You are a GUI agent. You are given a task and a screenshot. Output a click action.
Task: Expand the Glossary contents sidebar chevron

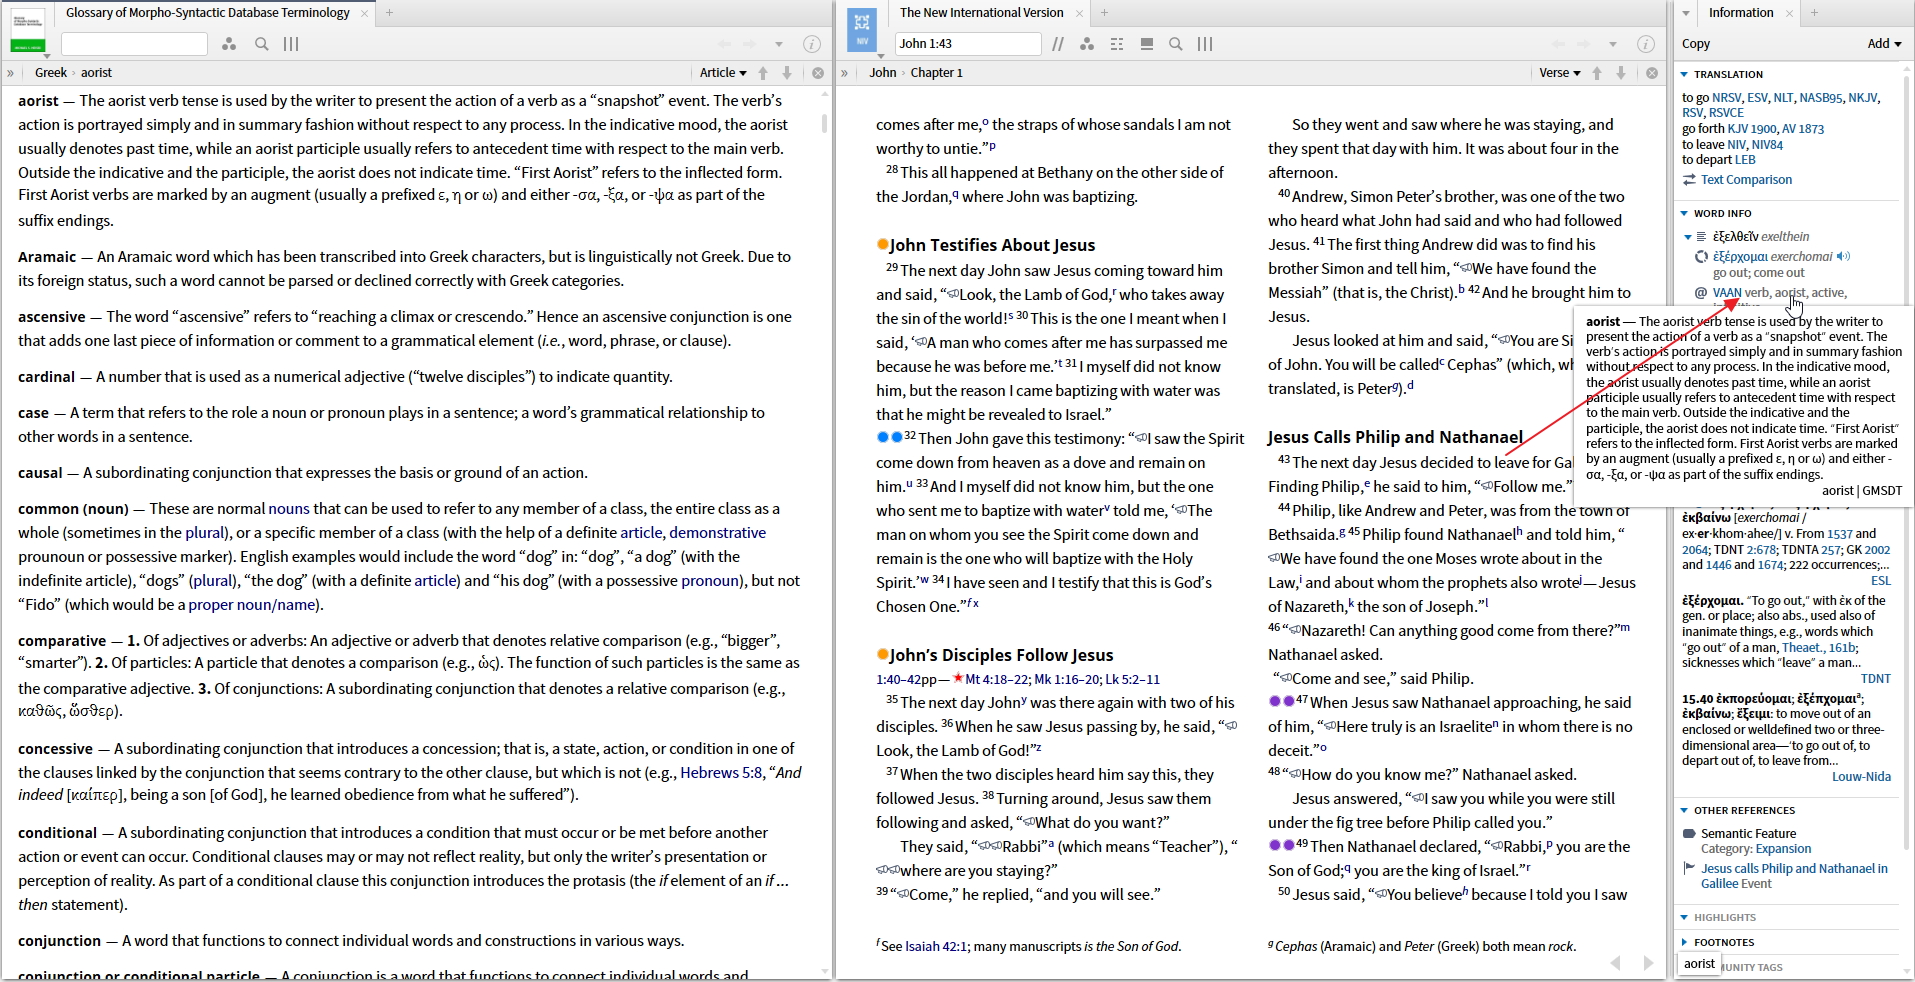(x=10, y=73)
